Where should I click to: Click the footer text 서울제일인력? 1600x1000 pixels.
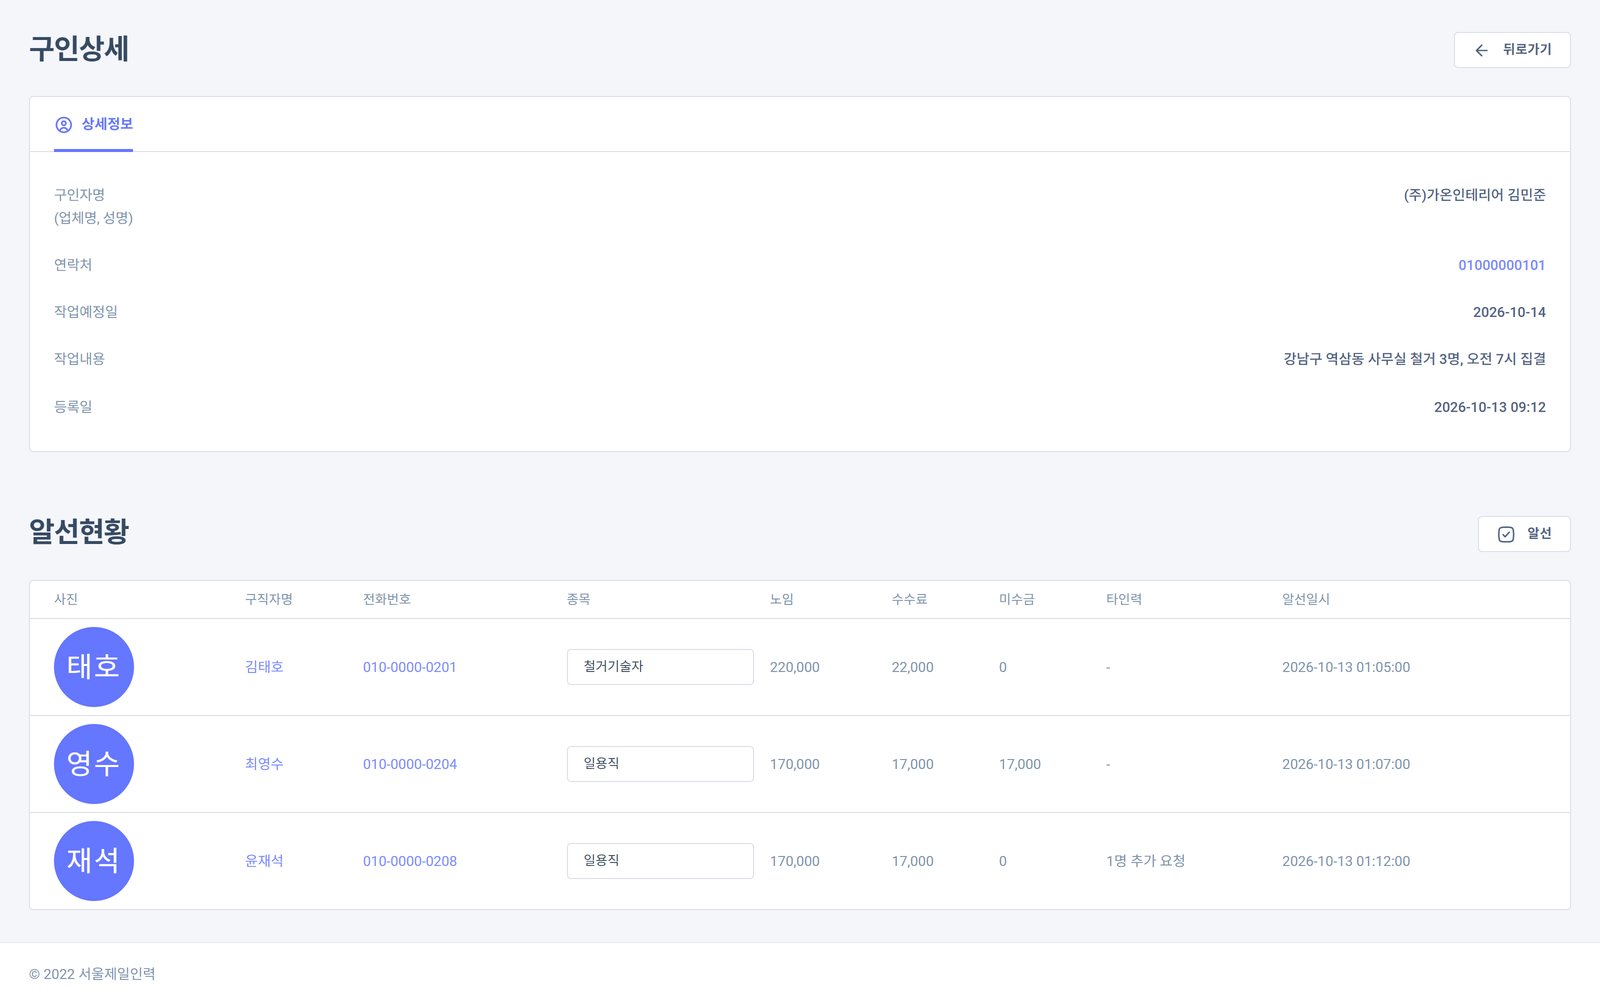(117, 974)
